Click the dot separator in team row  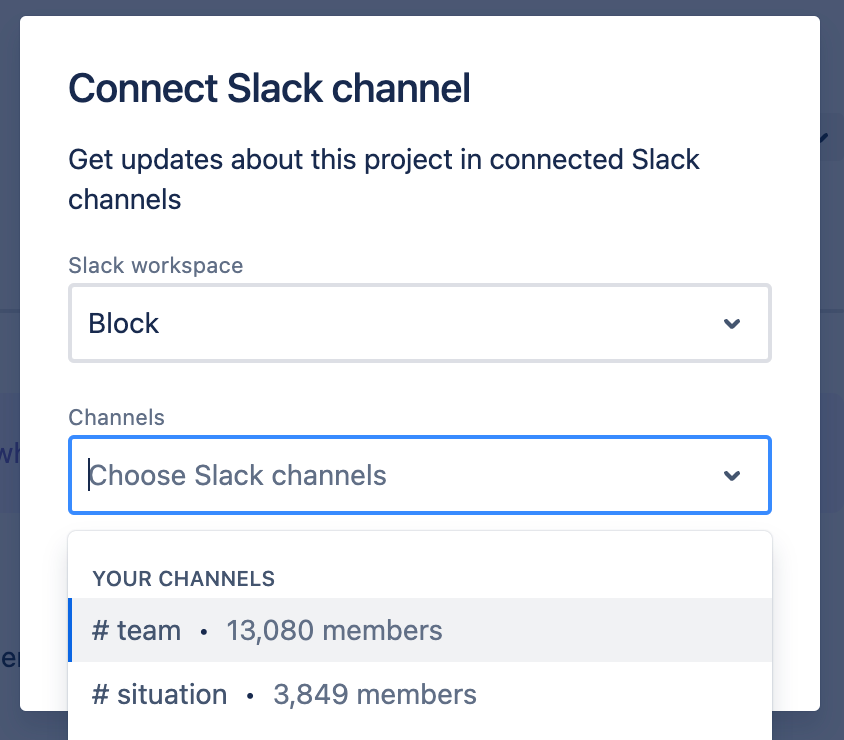pos(204,632)
